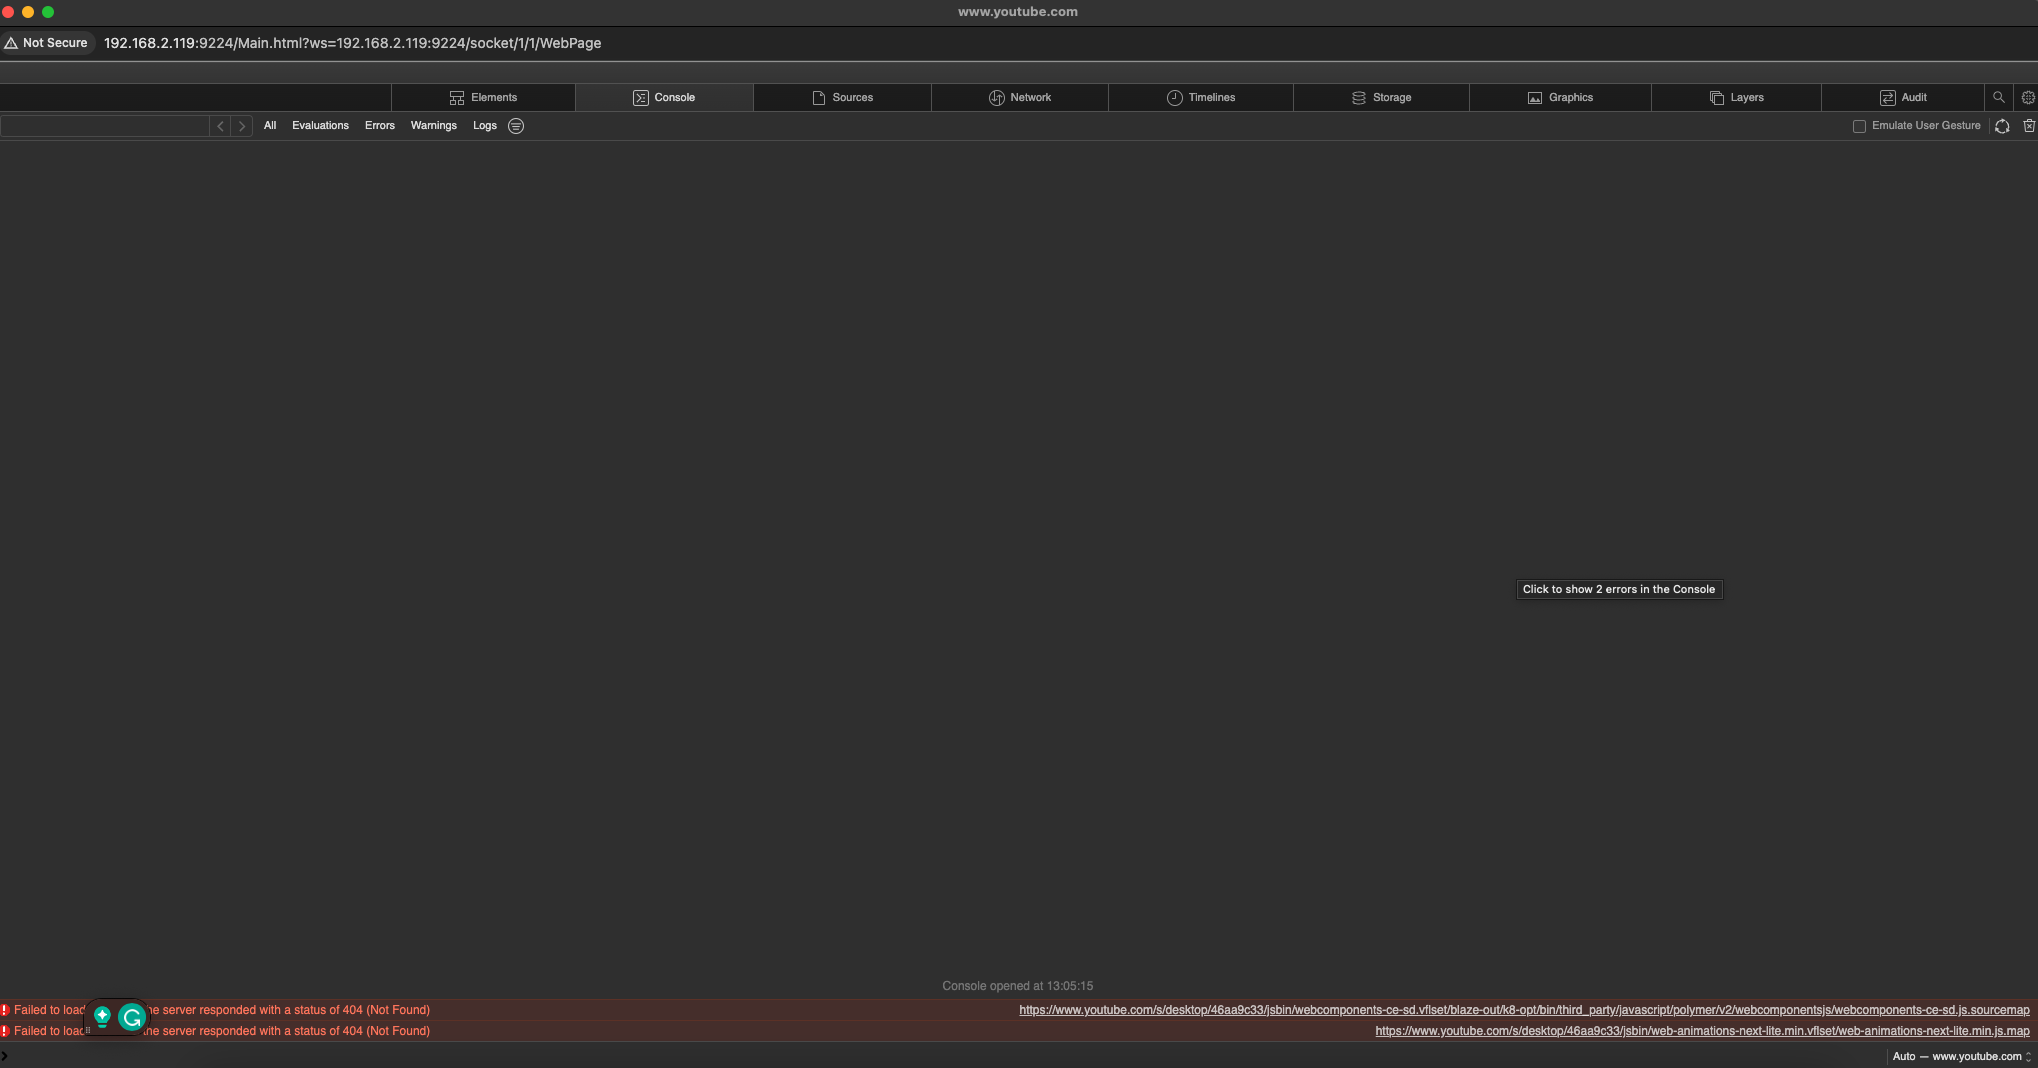
Task: Click 'Click to show 2 errors' tooltip
Action: click(x=1619, y=589)
